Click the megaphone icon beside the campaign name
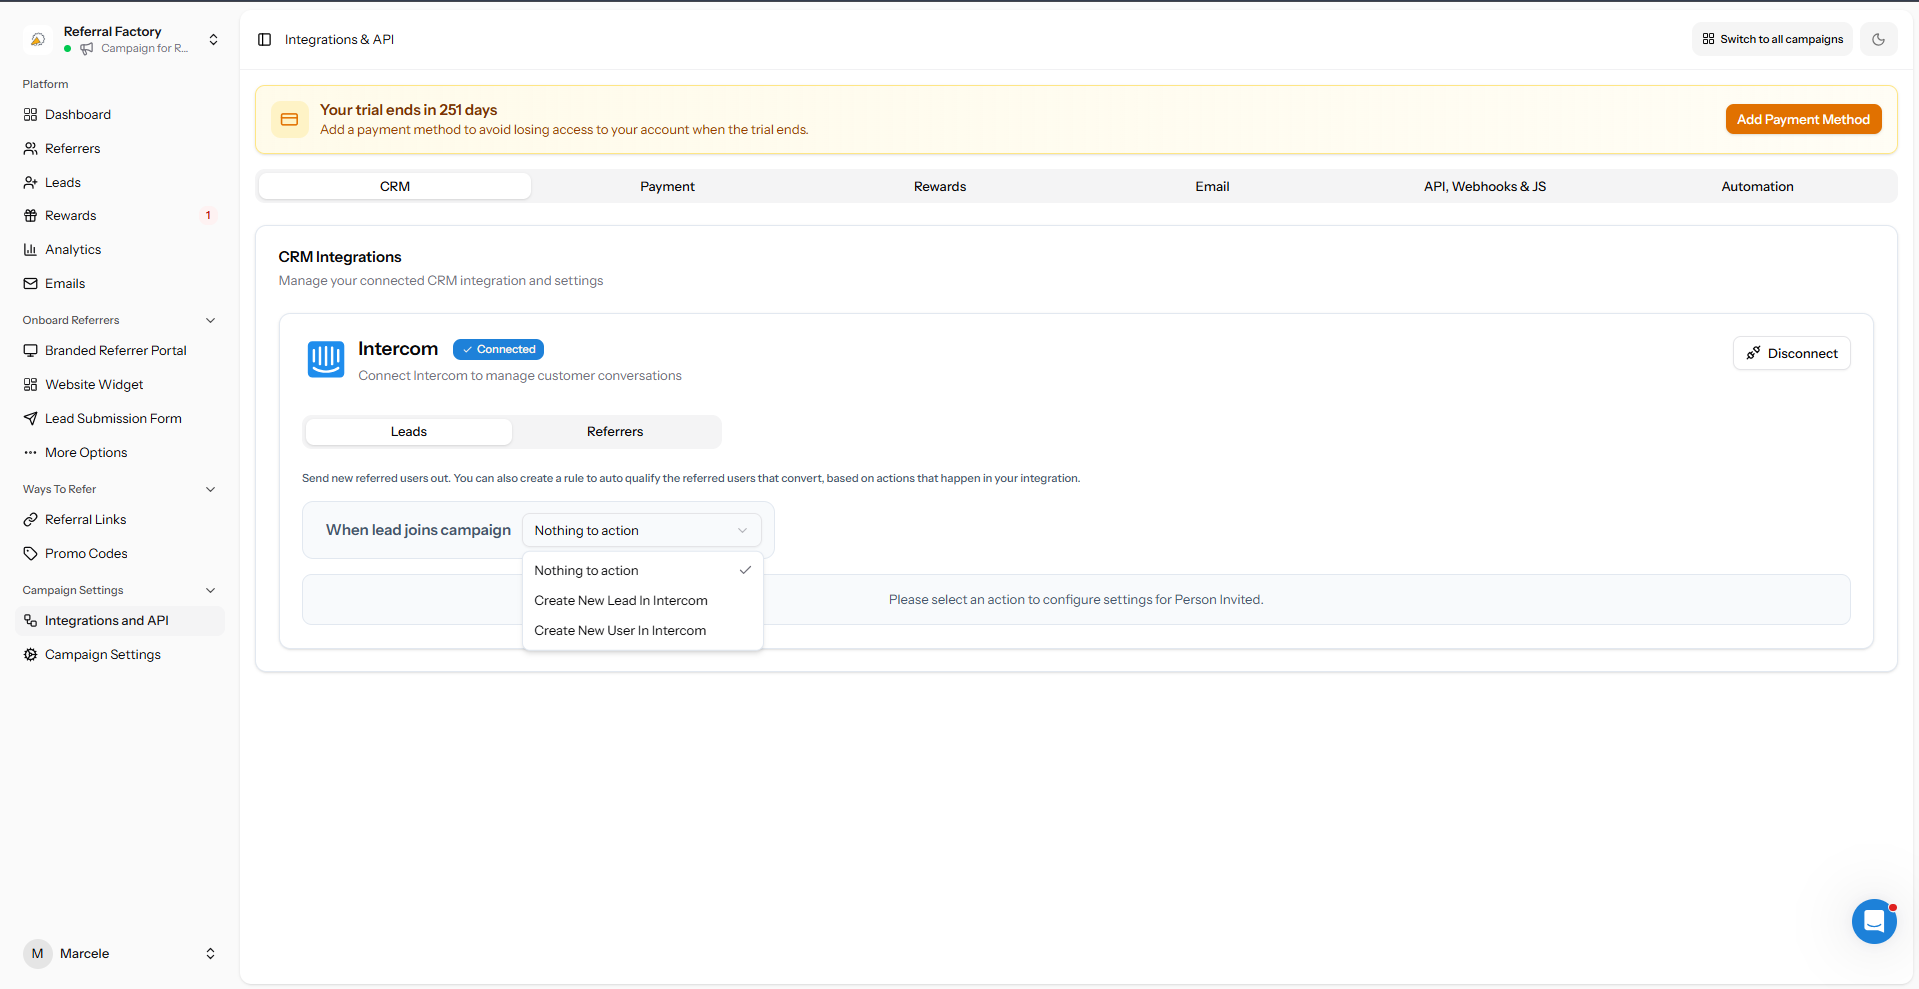 point(87,49)
